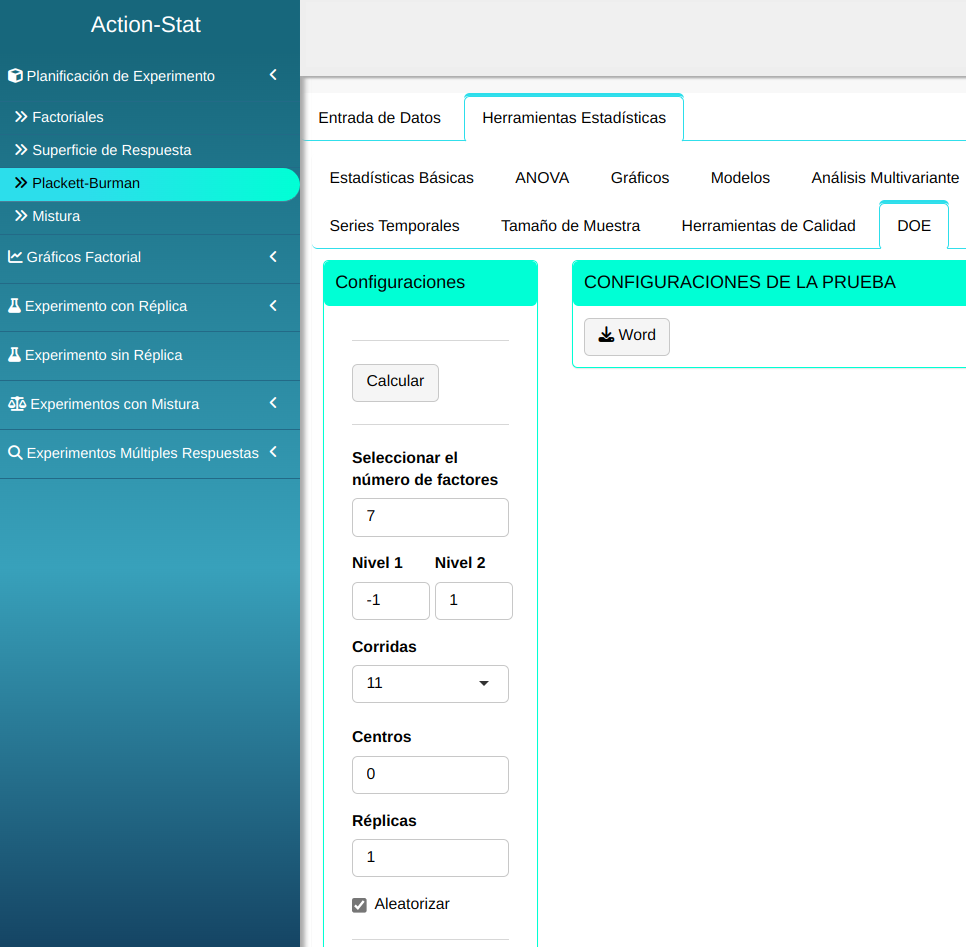Screen dimensions: 966x947
Task: Click the flask icon for Experimento con Réplica
Action: click(14, 306)
